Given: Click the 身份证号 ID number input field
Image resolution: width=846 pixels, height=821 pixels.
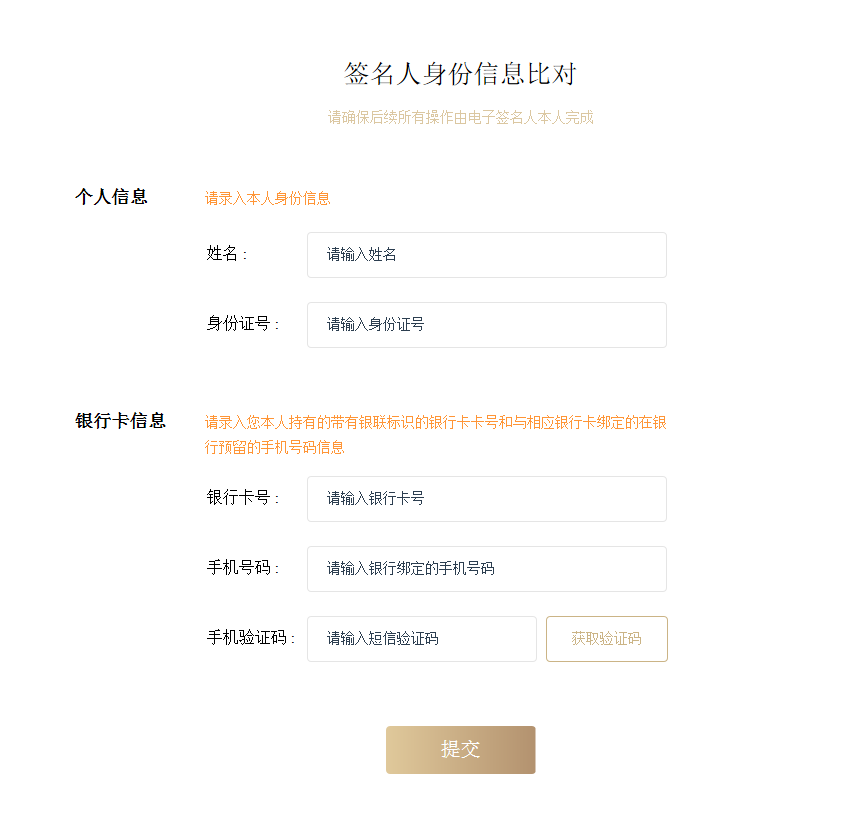Looking at the screenshot, I should [x=486, y=325].
